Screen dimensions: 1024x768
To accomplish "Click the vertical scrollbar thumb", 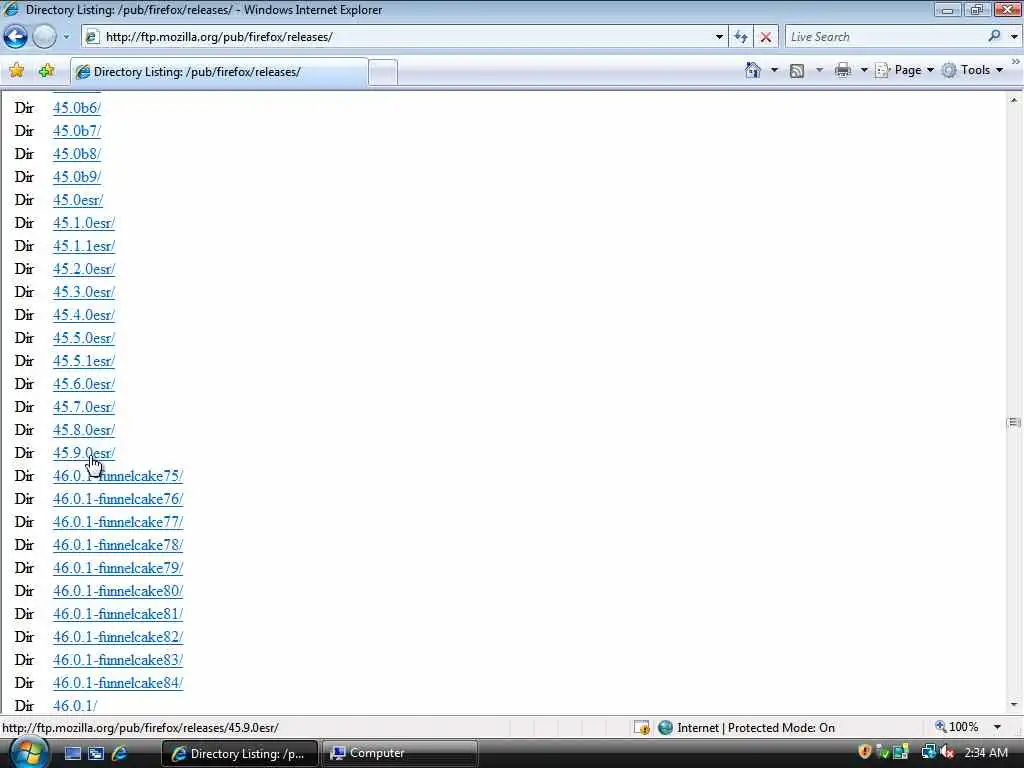I will (1014, 423).
